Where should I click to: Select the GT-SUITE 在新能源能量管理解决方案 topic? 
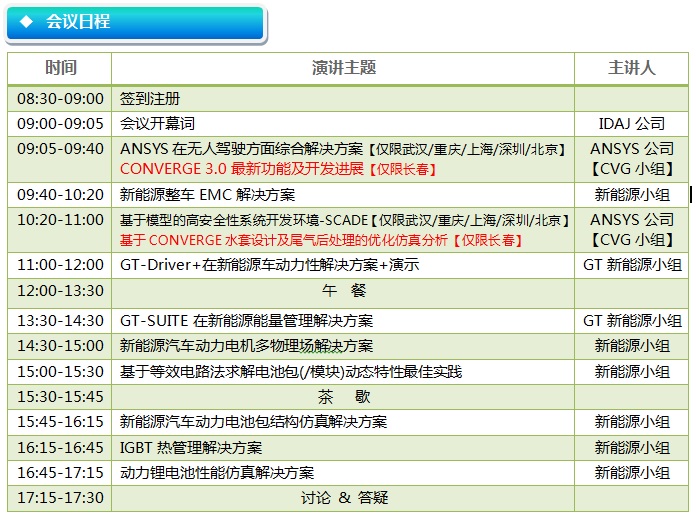pos(246,321)
